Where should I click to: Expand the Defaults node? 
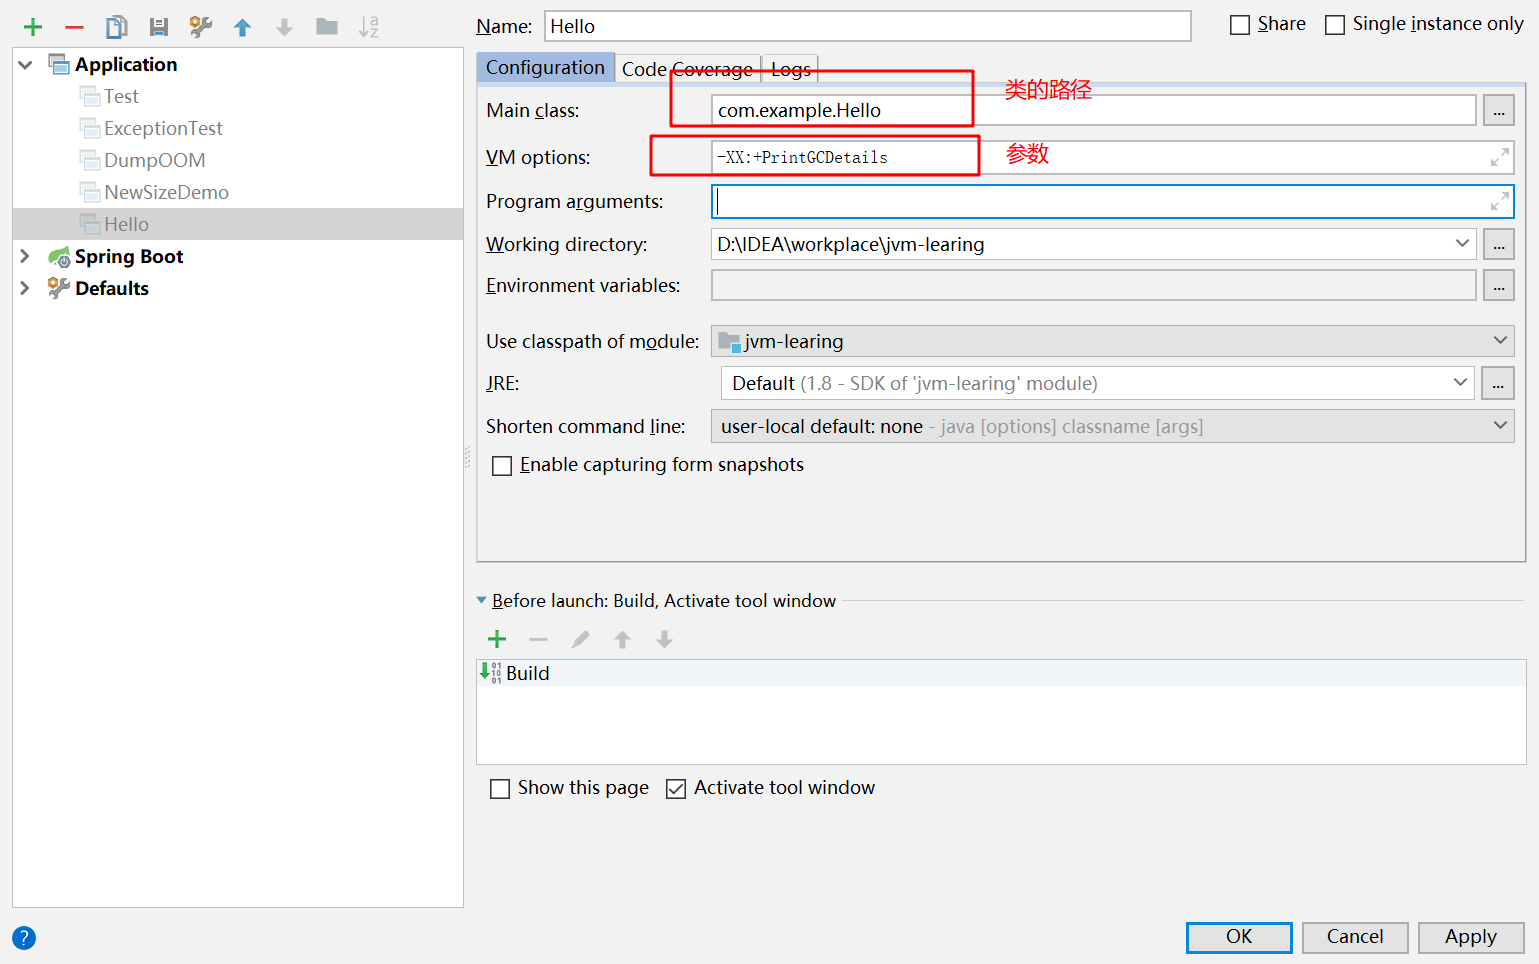[26, 288]
